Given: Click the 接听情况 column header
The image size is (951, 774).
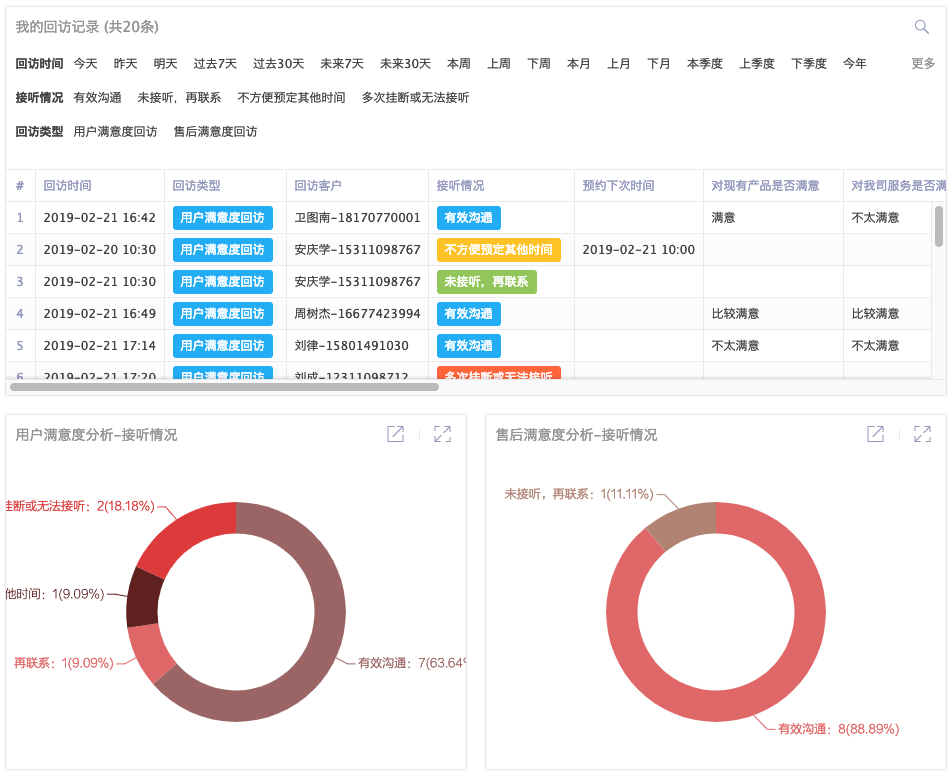Looking at the screenshot, I should coord(460,185).
